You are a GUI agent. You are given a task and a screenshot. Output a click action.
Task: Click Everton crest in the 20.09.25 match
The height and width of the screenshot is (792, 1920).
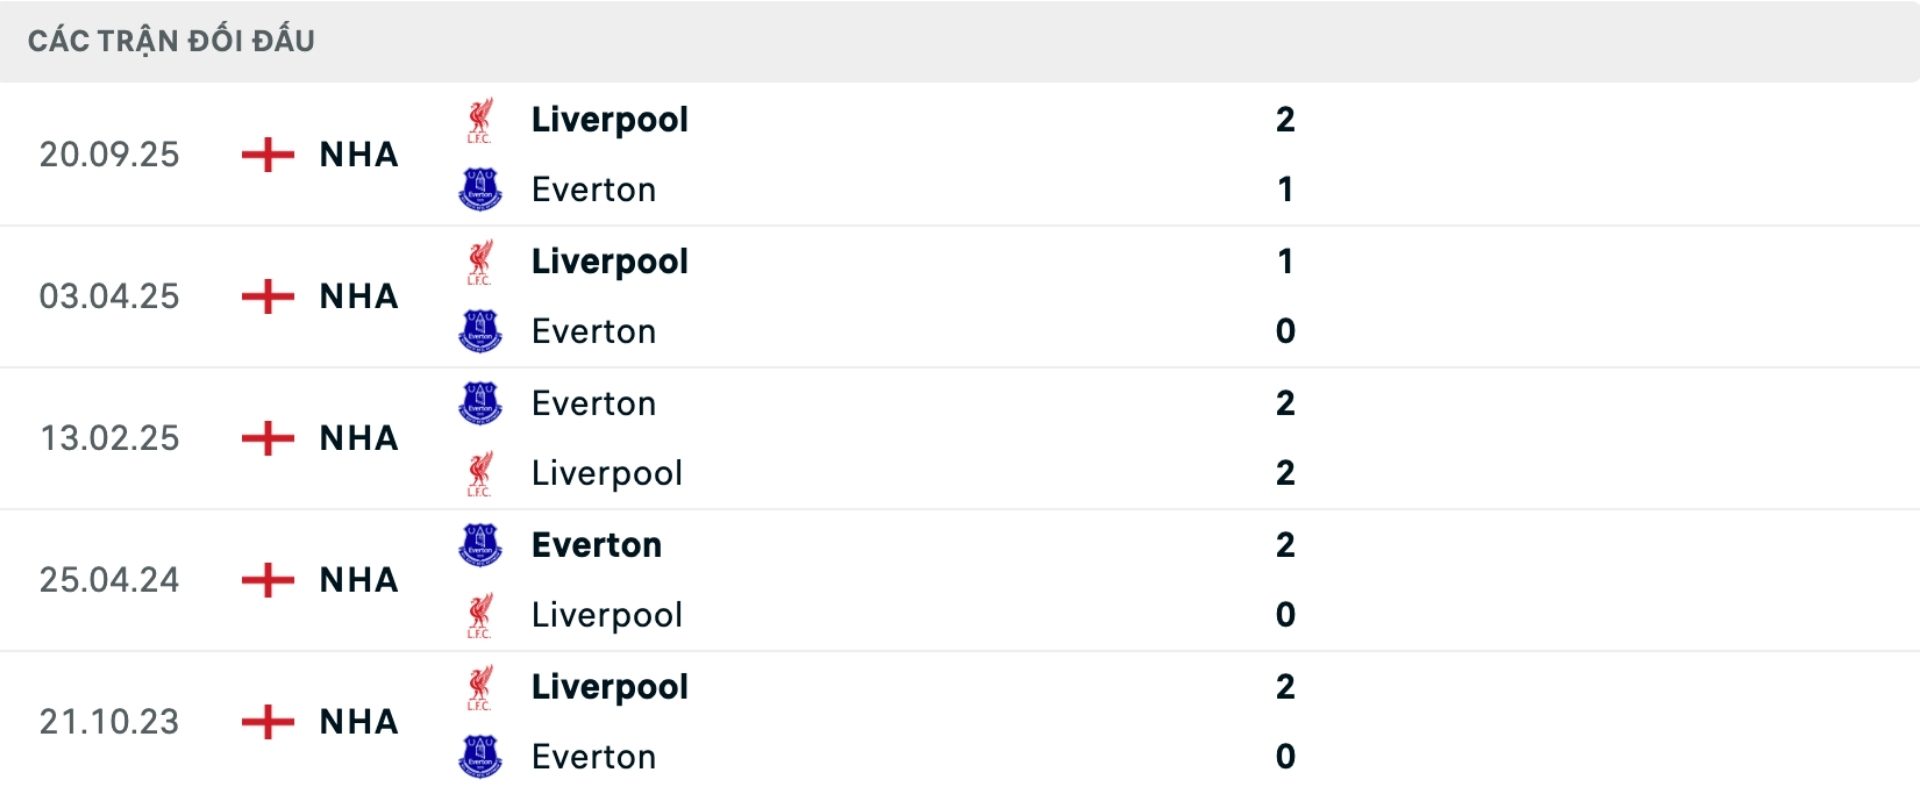[x=480, y=189]
